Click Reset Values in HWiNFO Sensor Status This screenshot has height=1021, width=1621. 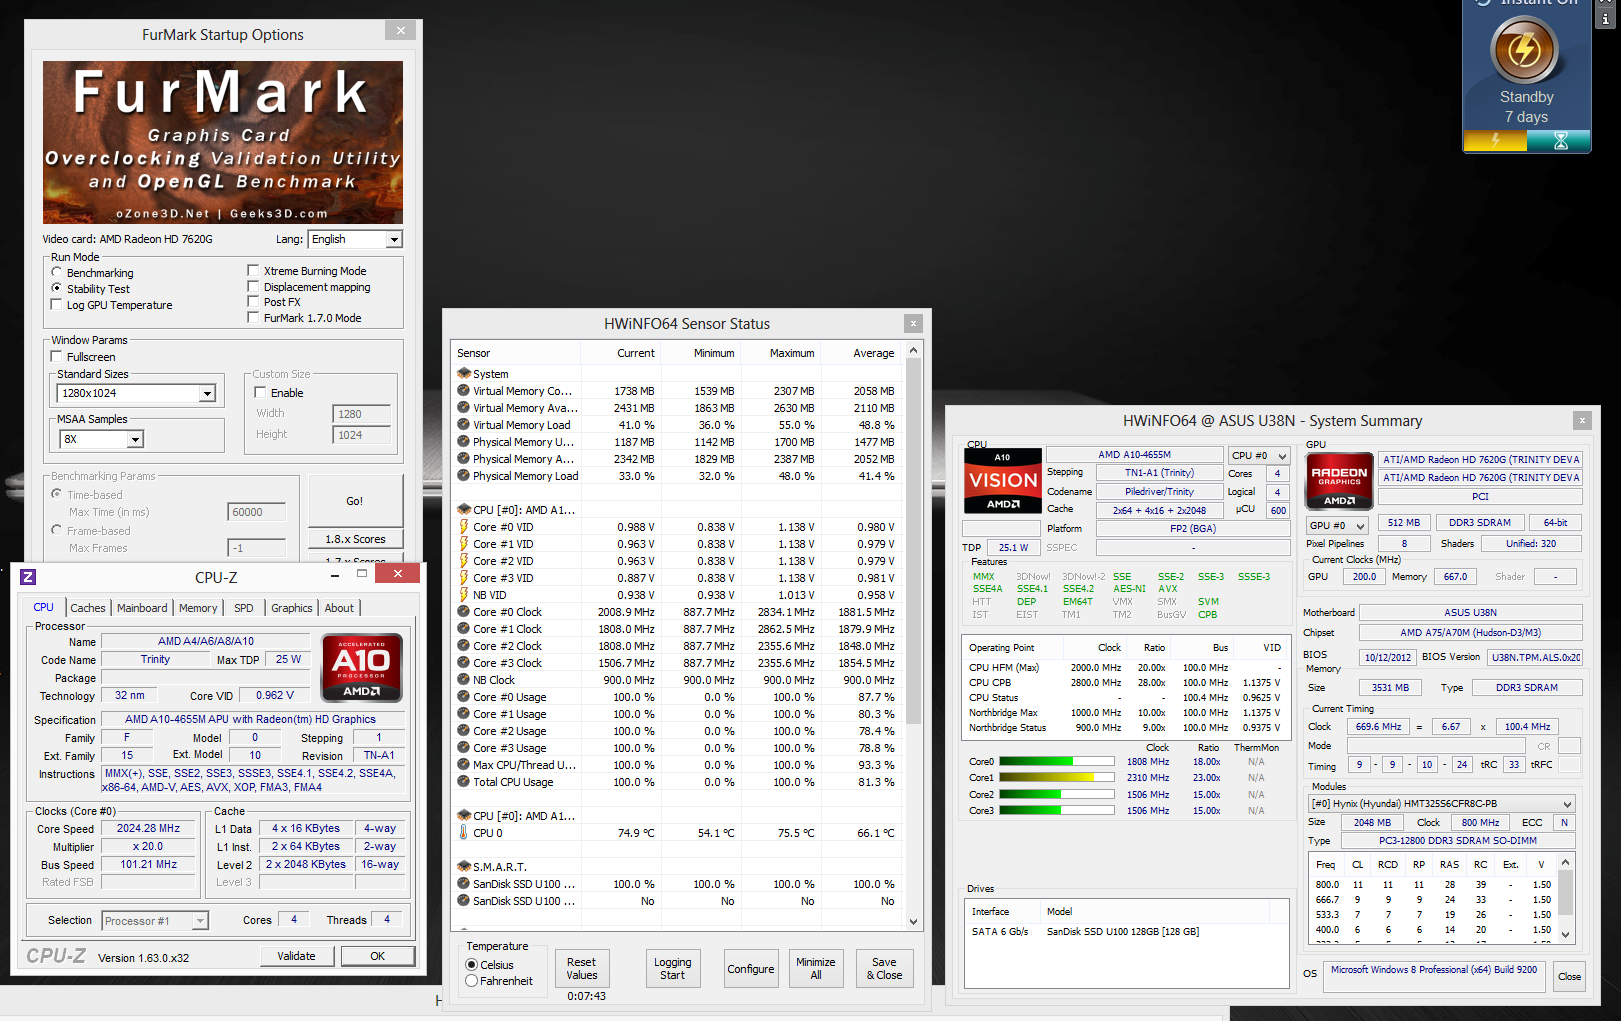[x=582, y=969]
